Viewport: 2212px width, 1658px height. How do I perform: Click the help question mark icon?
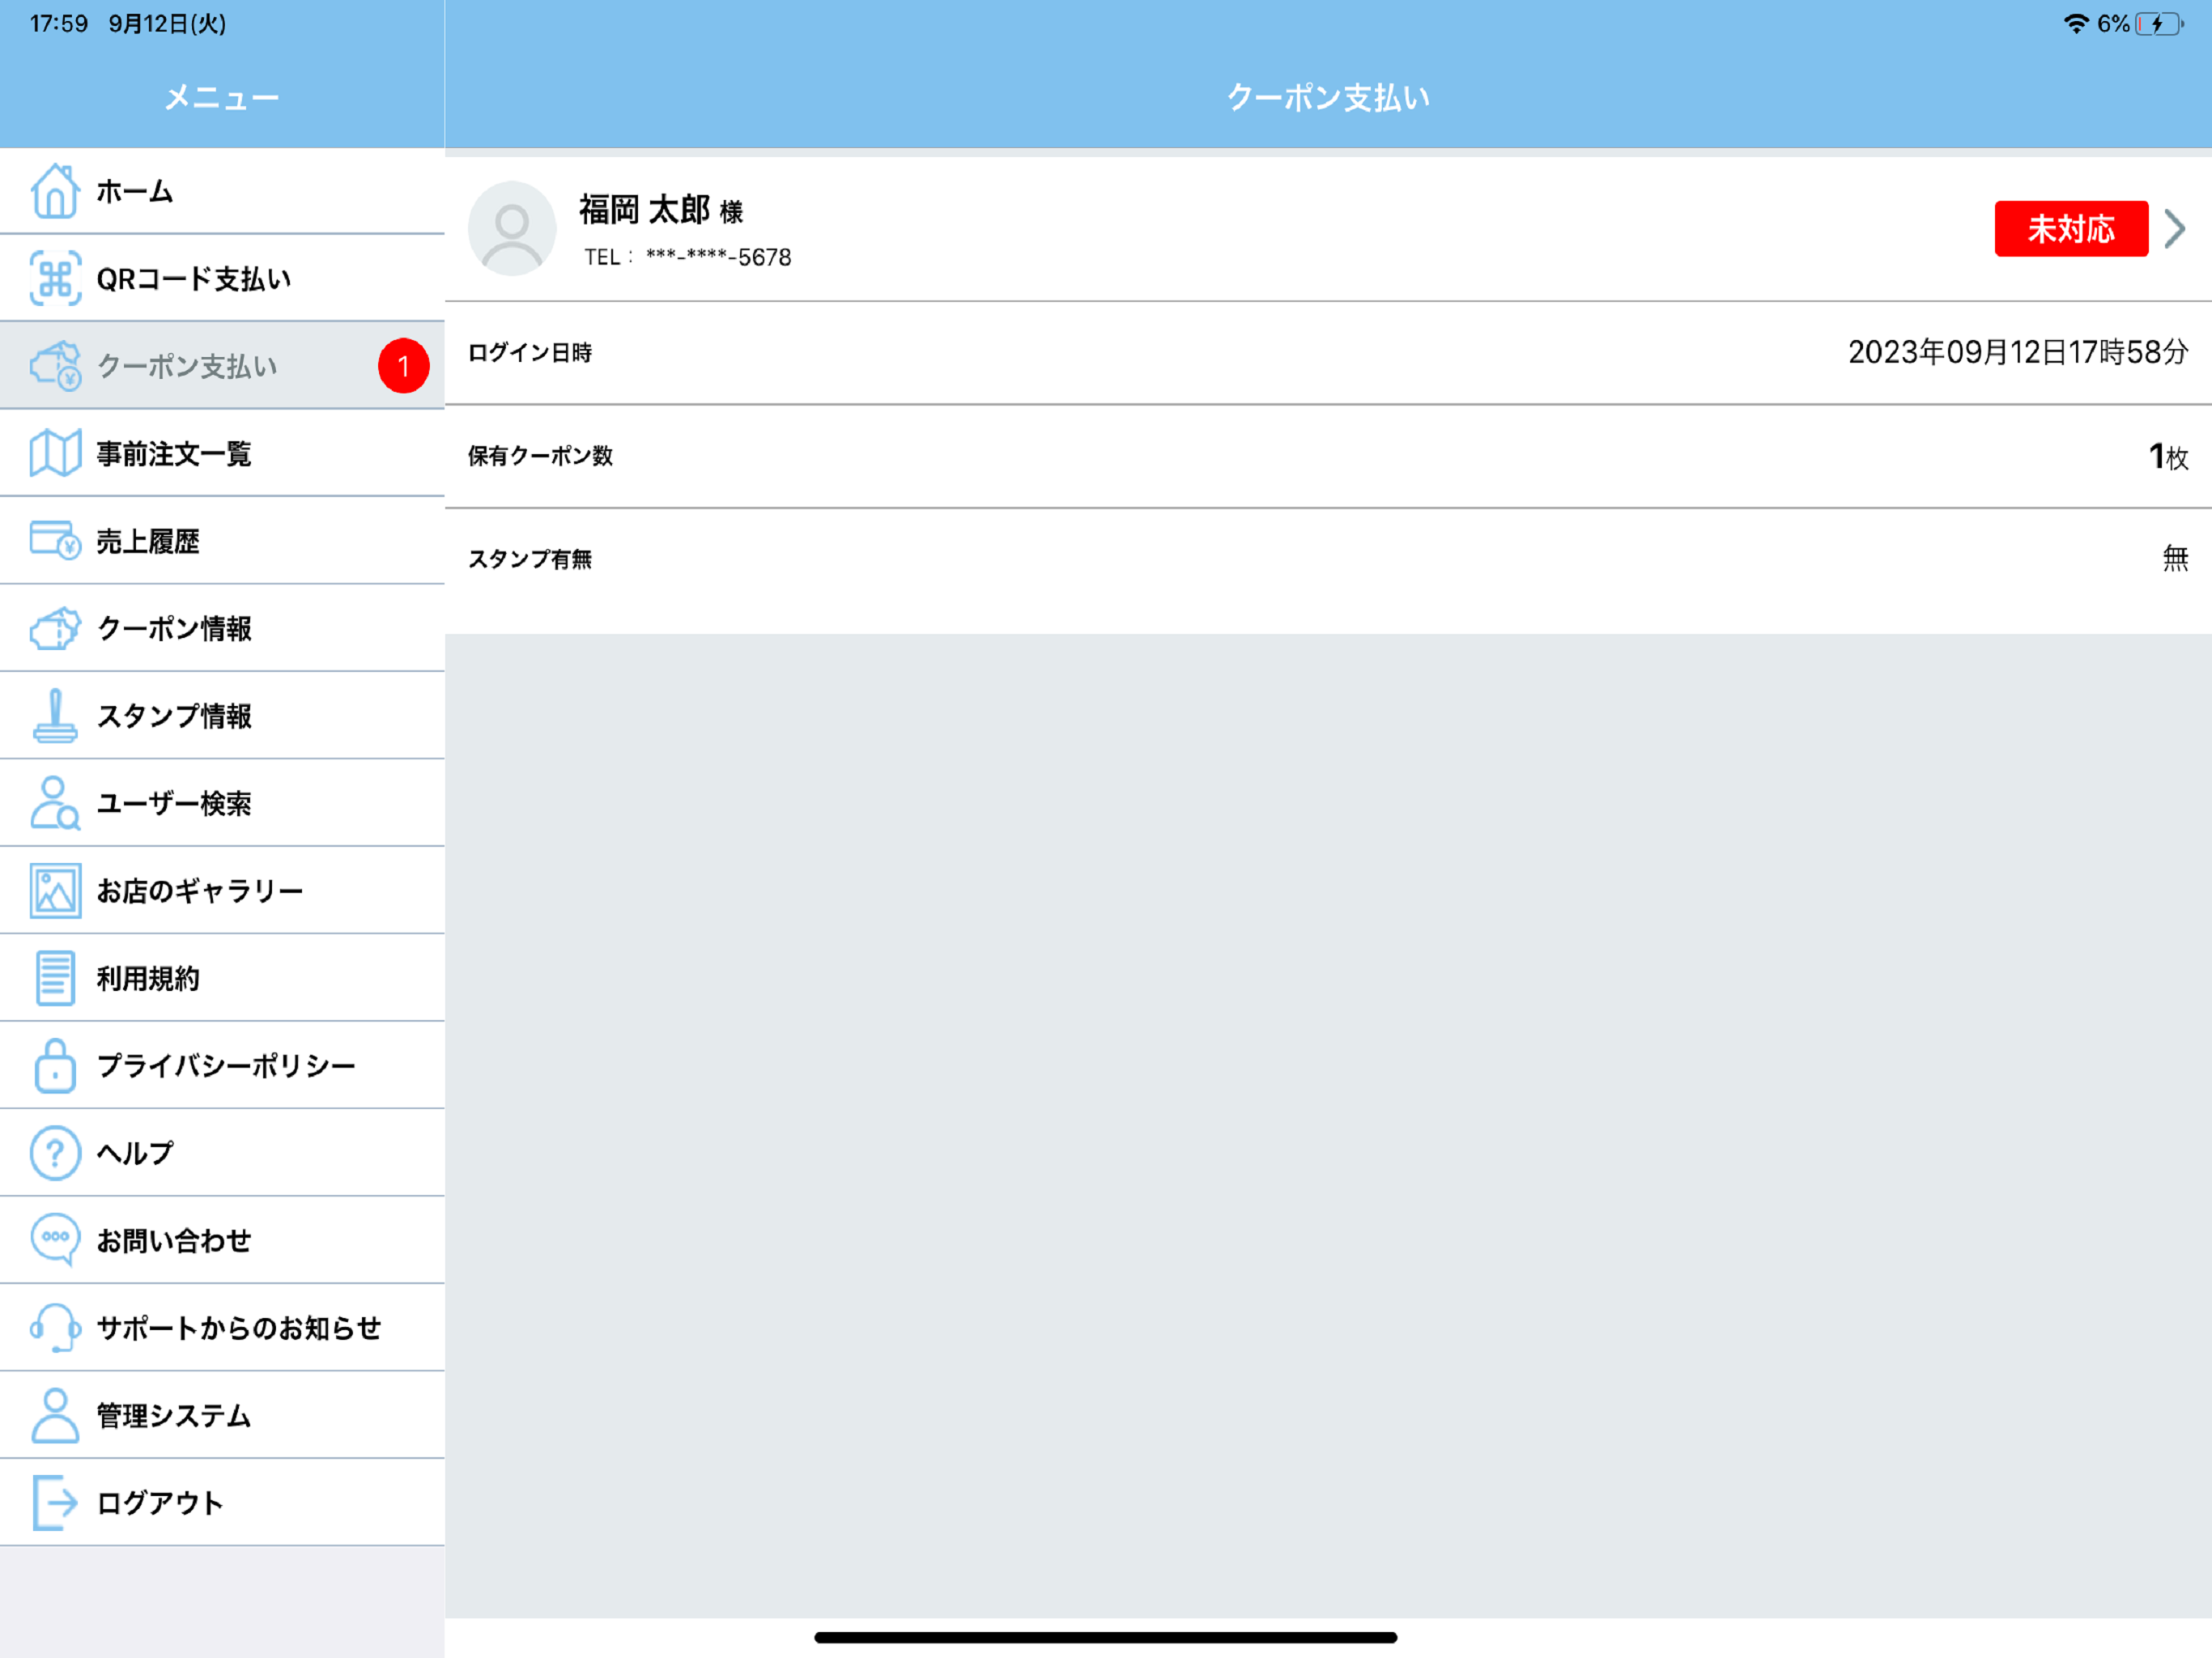click(55, 1152)
